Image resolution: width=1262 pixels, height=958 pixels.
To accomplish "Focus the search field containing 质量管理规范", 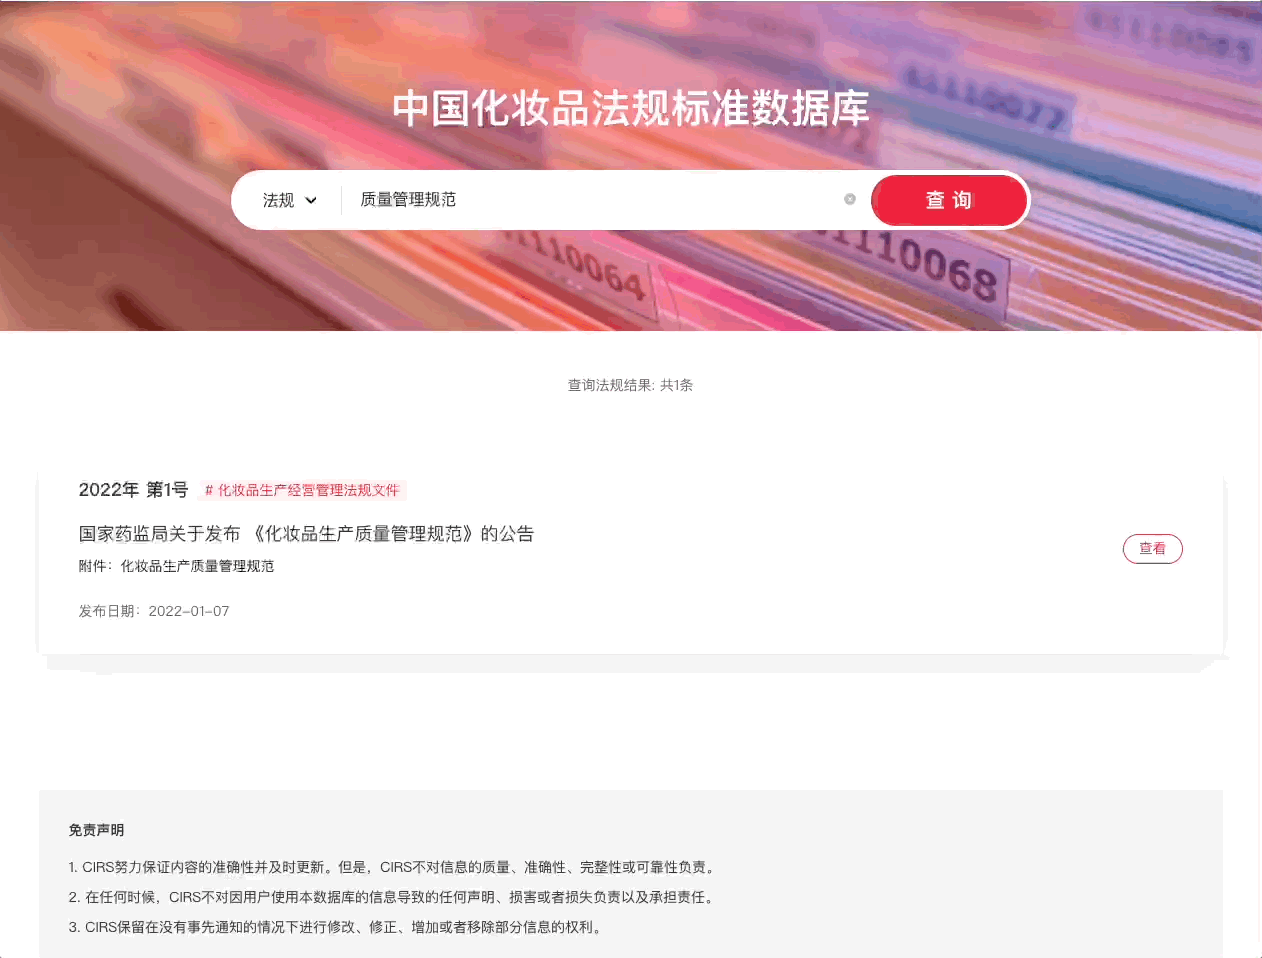I will 590,200.
